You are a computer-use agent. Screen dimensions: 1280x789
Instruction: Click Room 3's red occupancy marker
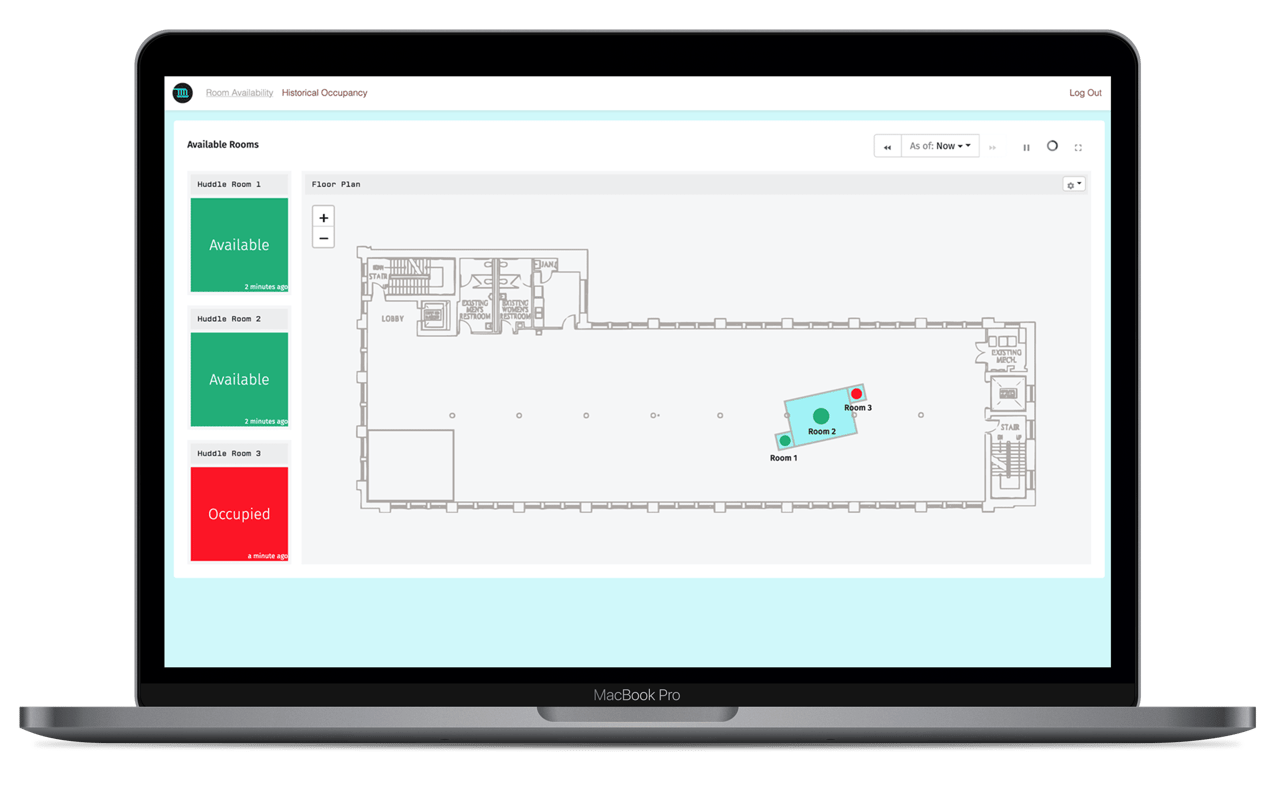[x=856, y=393]
